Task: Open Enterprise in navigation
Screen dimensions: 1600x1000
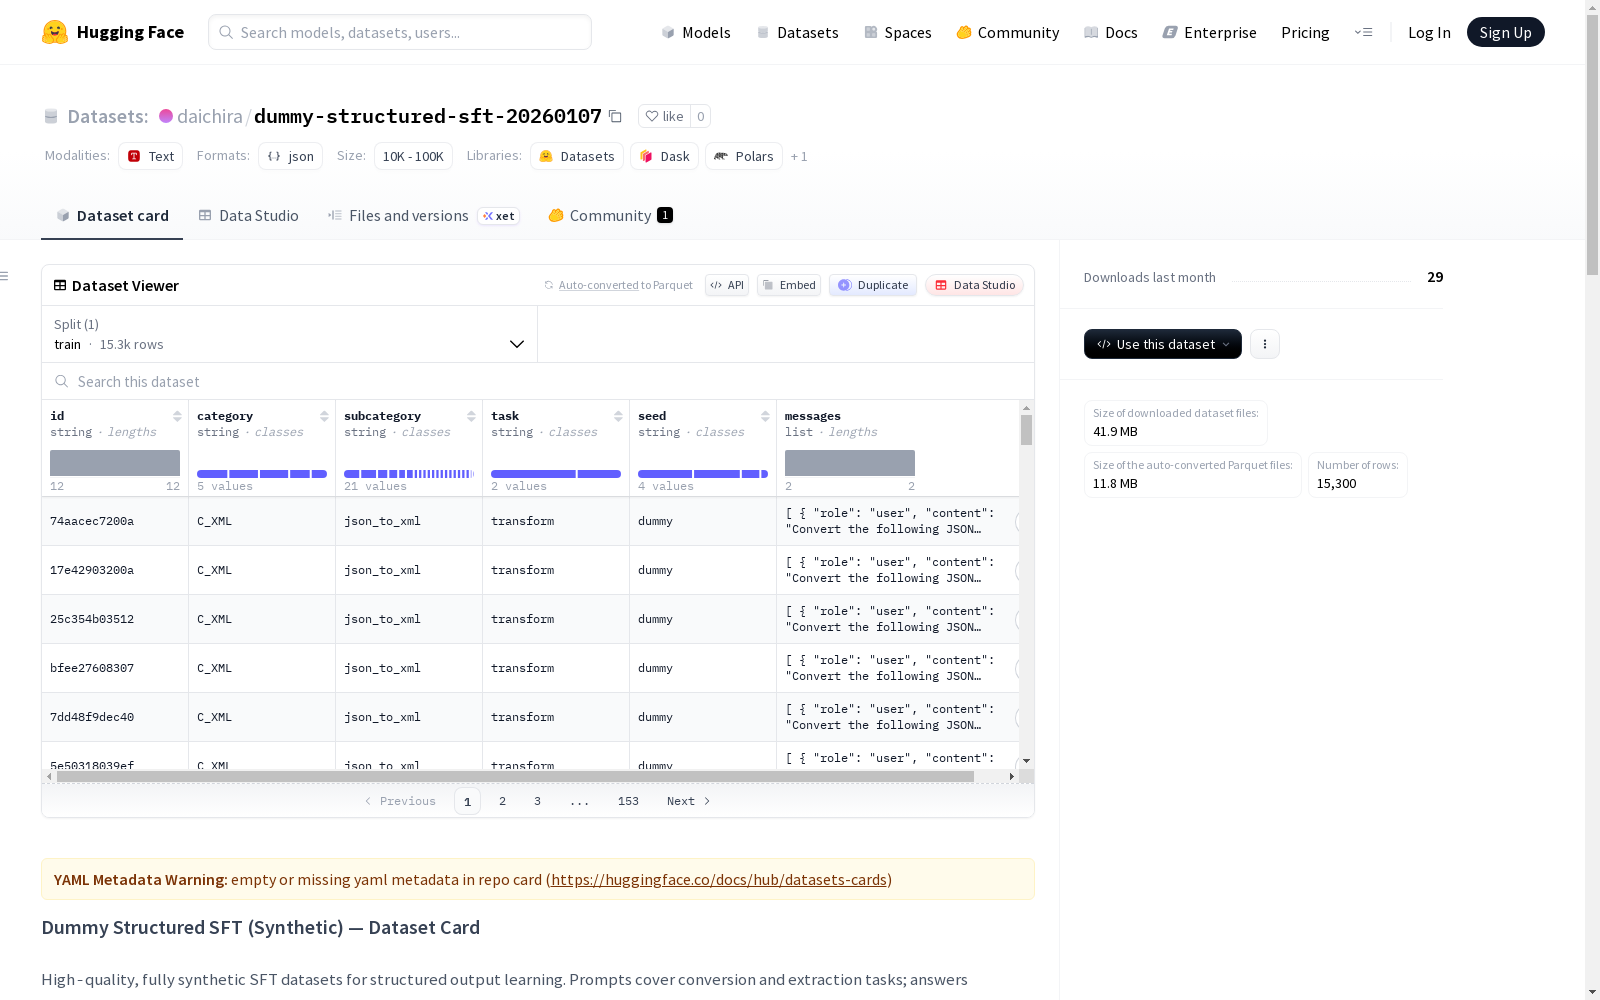Action: coord(1210,33)
